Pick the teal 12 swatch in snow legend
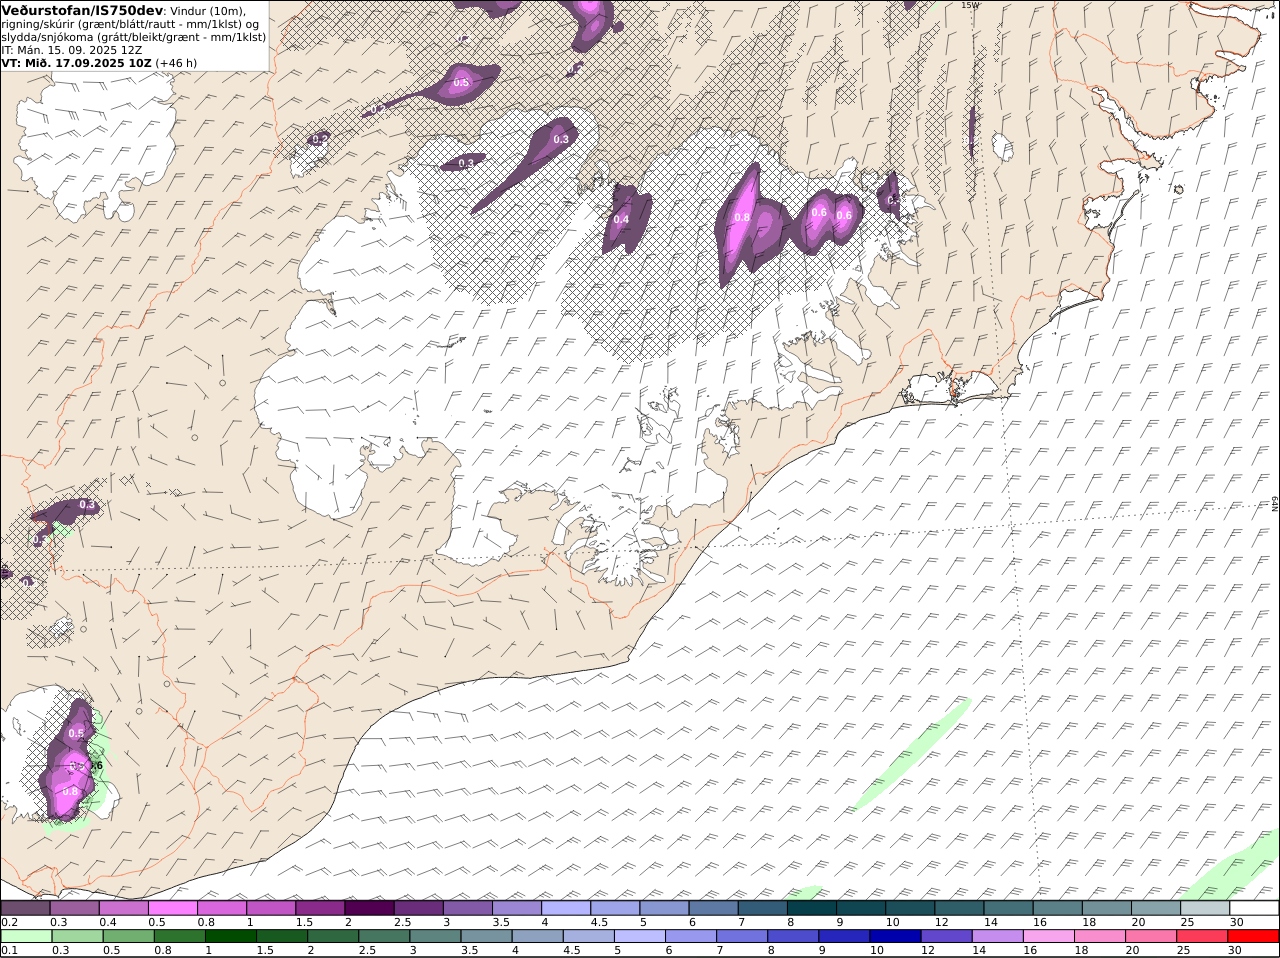This screenshot has height=958, width=1280. coord(959,908)
